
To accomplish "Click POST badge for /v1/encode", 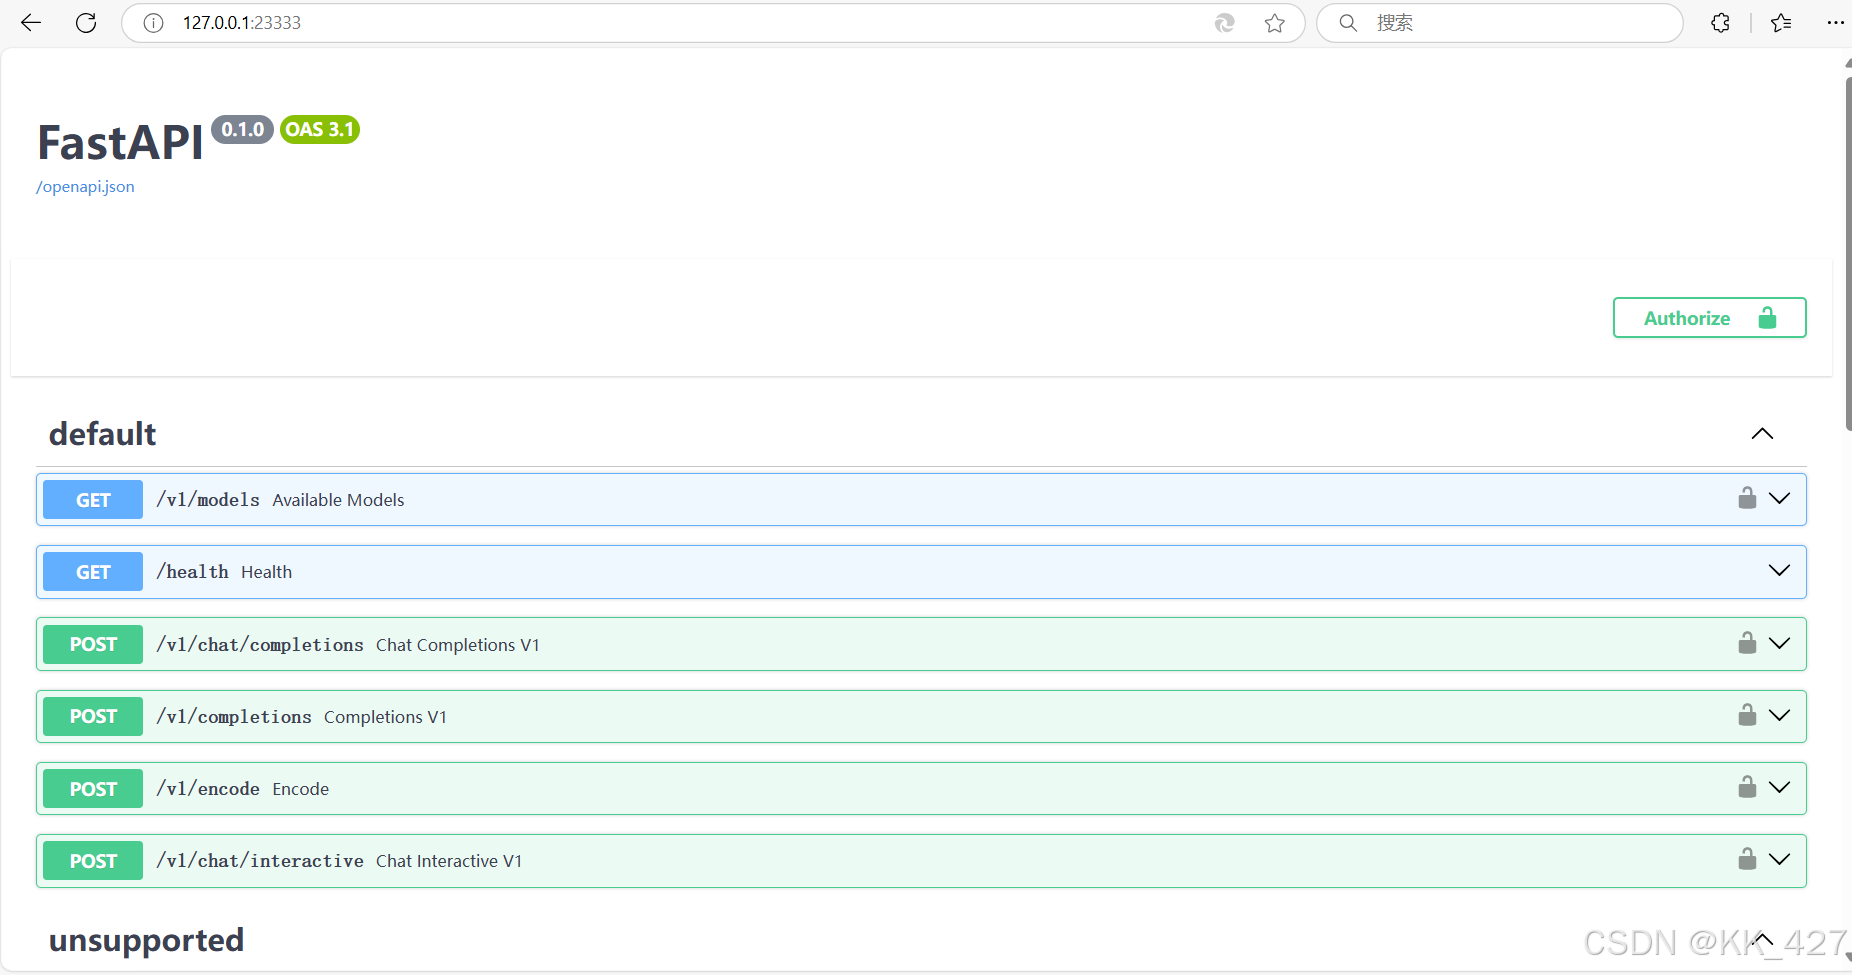I will (x=93, y=789).
